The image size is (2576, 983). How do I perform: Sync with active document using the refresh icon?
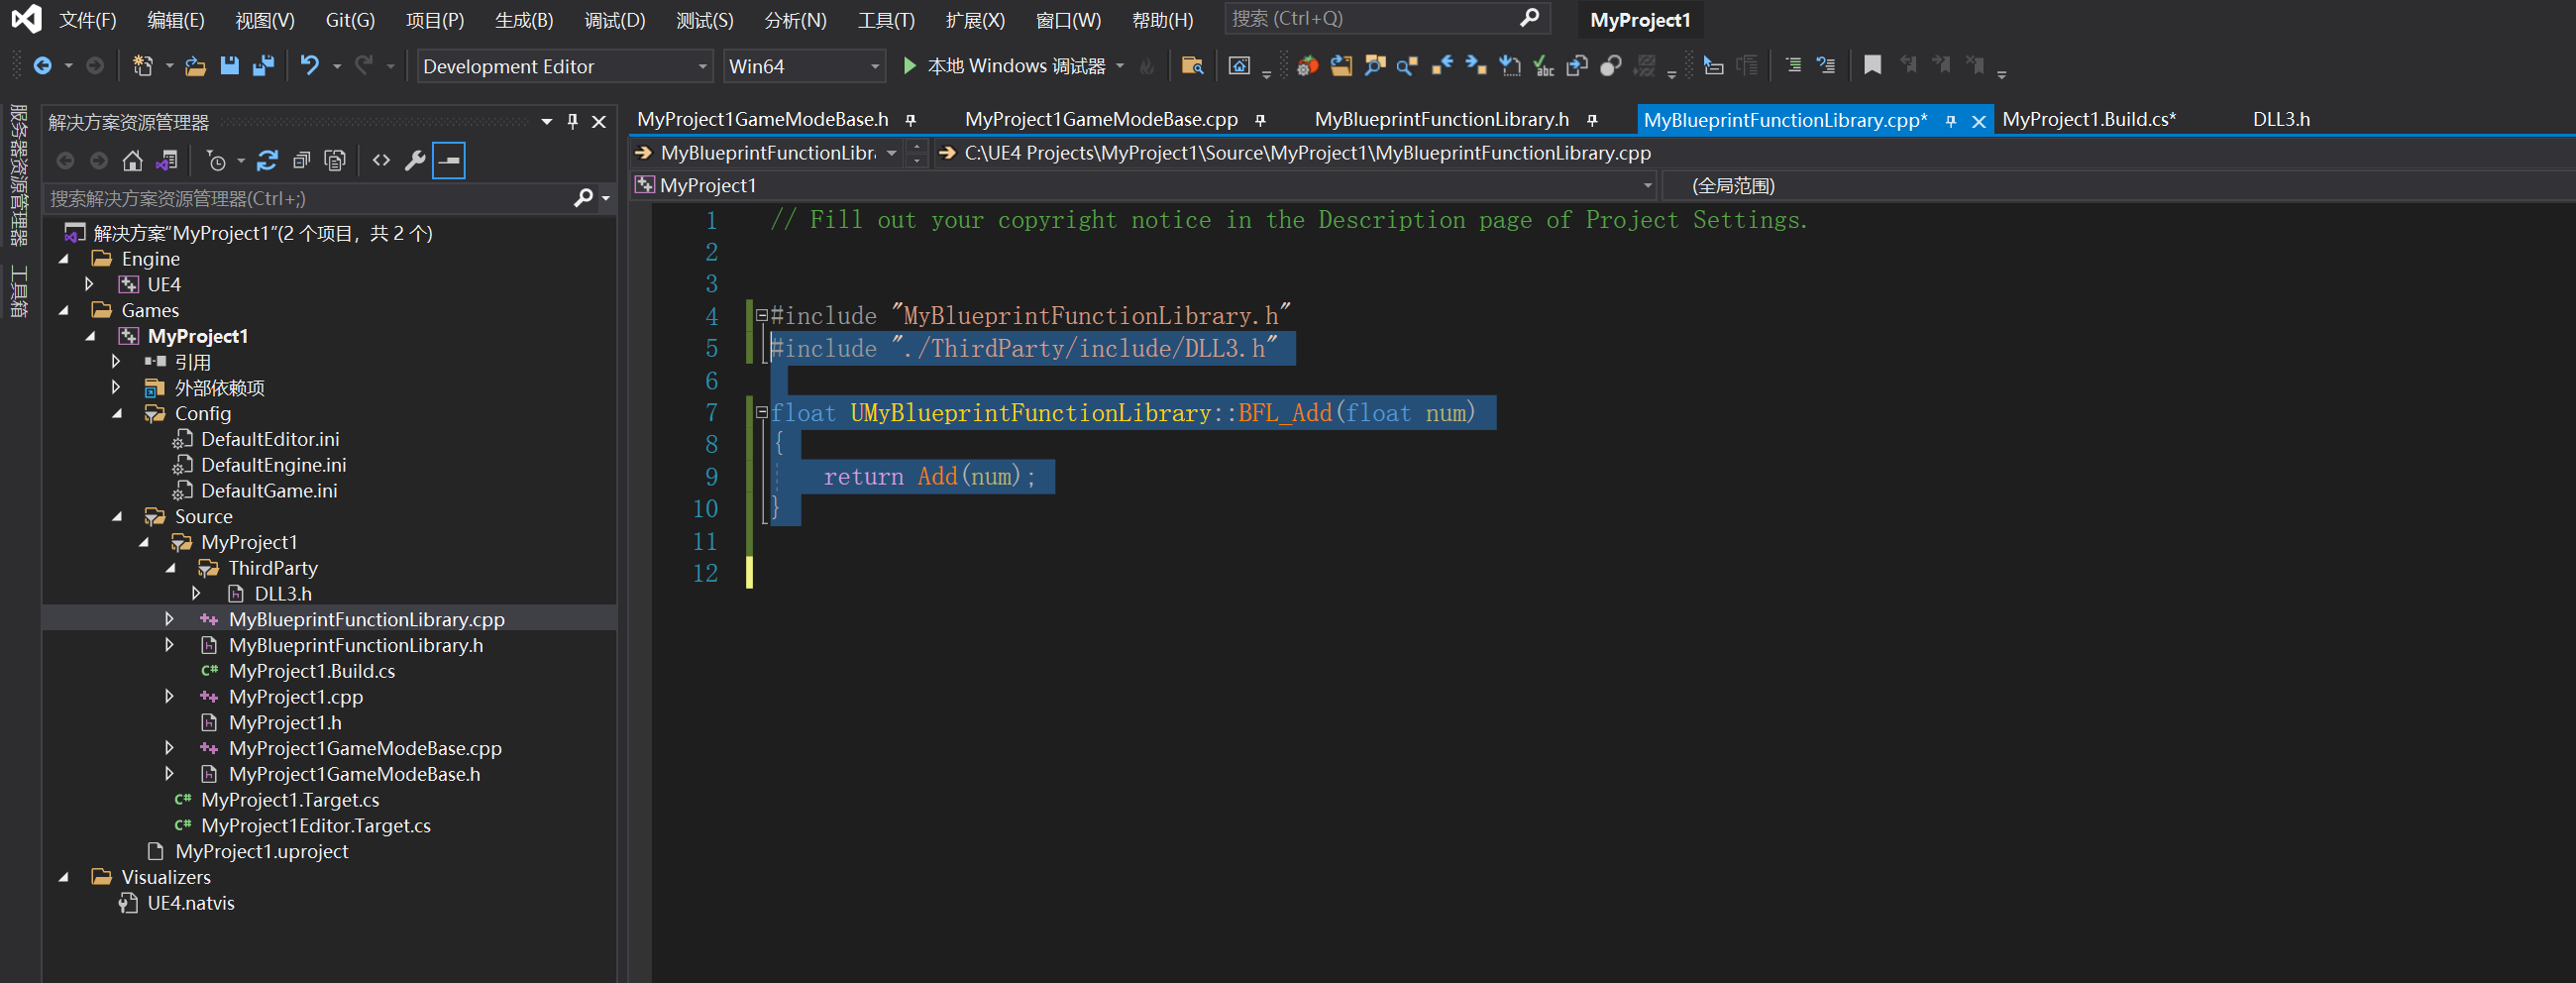tap(267, 160)
